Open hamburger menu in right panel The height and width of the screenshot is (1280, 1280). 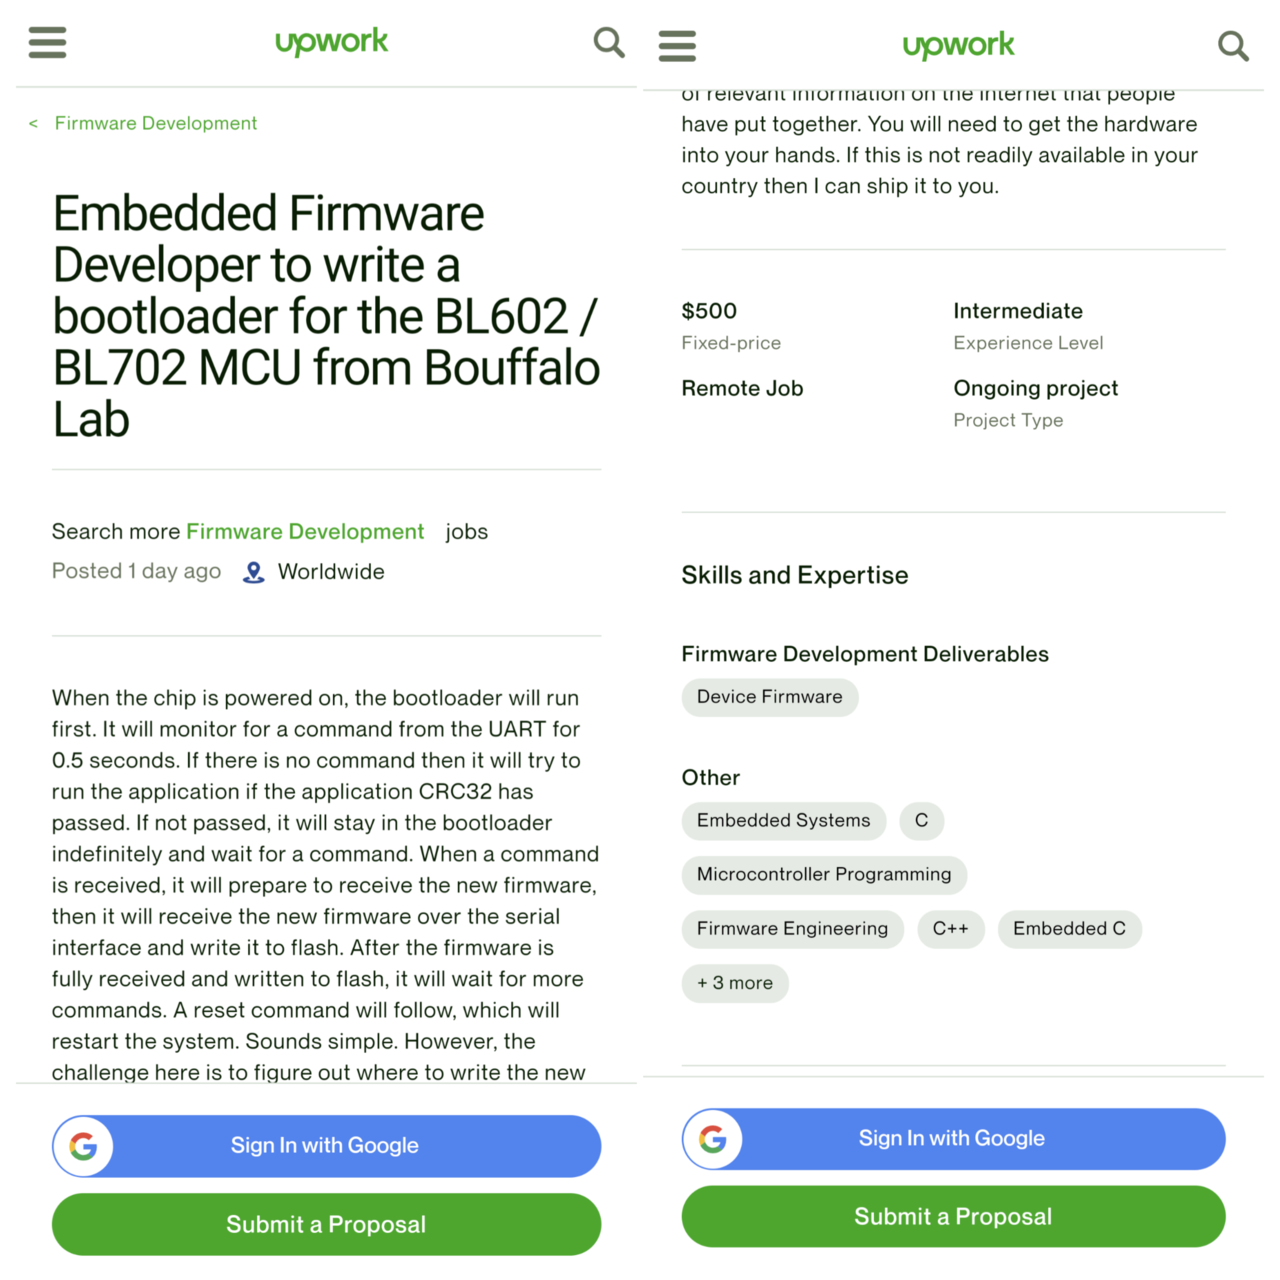pyautogui.click(x=677, y=46)
